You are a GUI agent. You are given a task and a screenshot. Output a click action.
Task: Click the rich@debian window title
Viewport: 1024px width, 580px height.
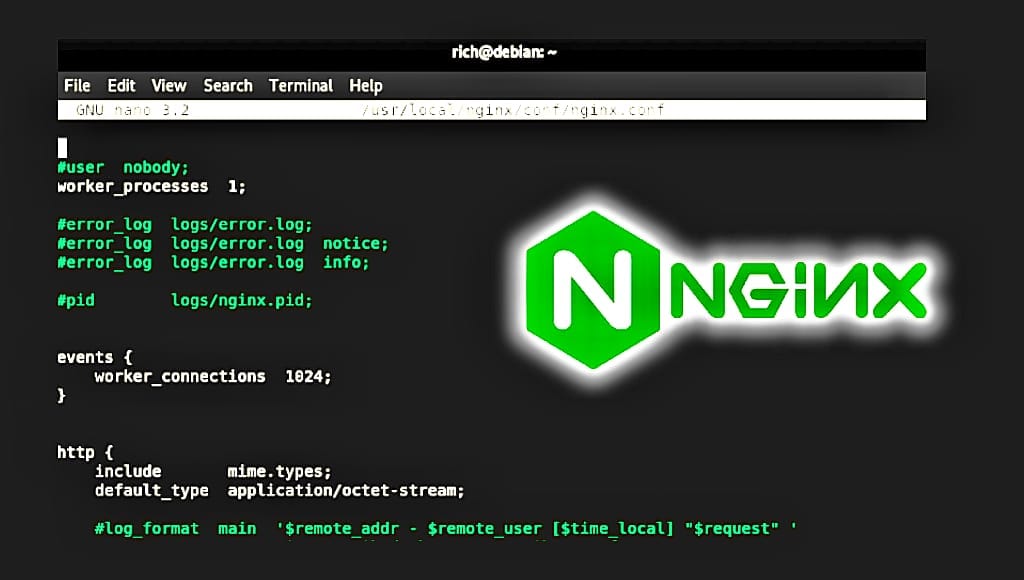point(504,52)
